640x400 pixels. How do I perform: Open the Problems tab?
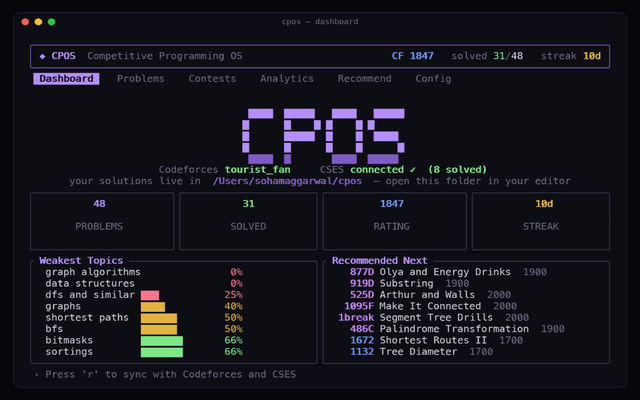[x=141, y=79]
